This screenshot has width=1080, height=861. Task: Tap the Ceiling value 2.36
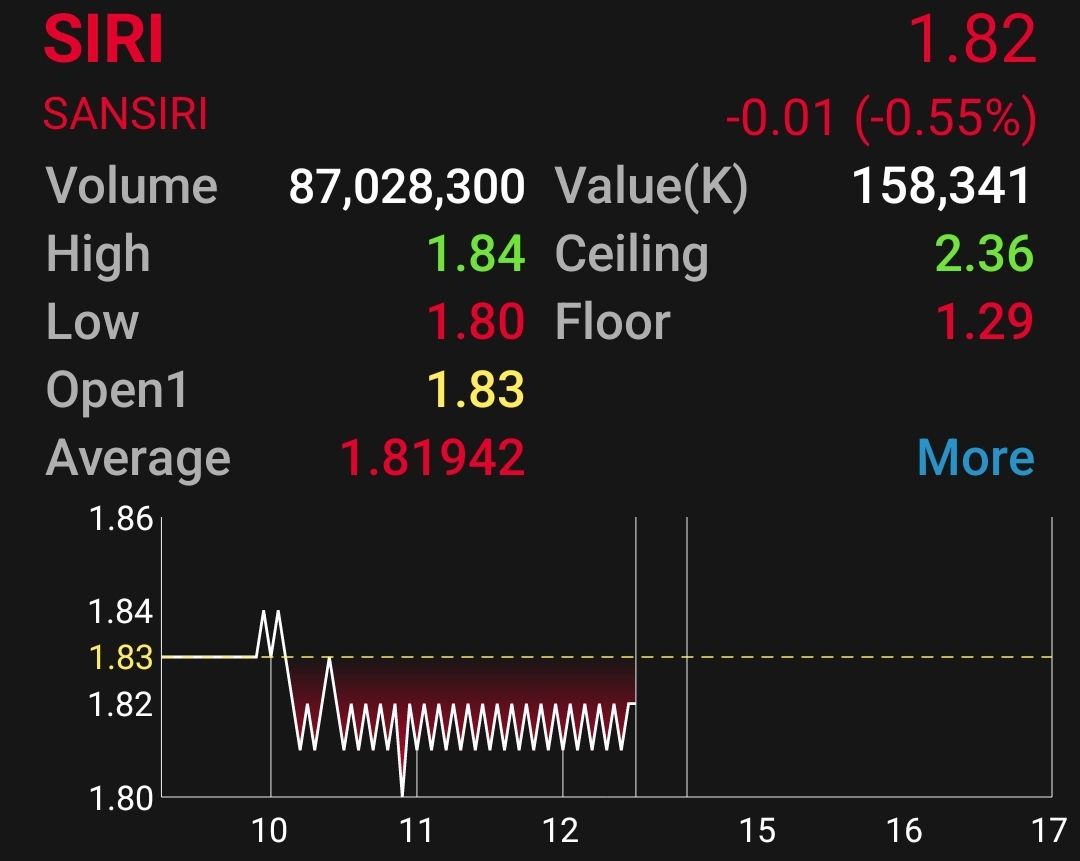984,253
